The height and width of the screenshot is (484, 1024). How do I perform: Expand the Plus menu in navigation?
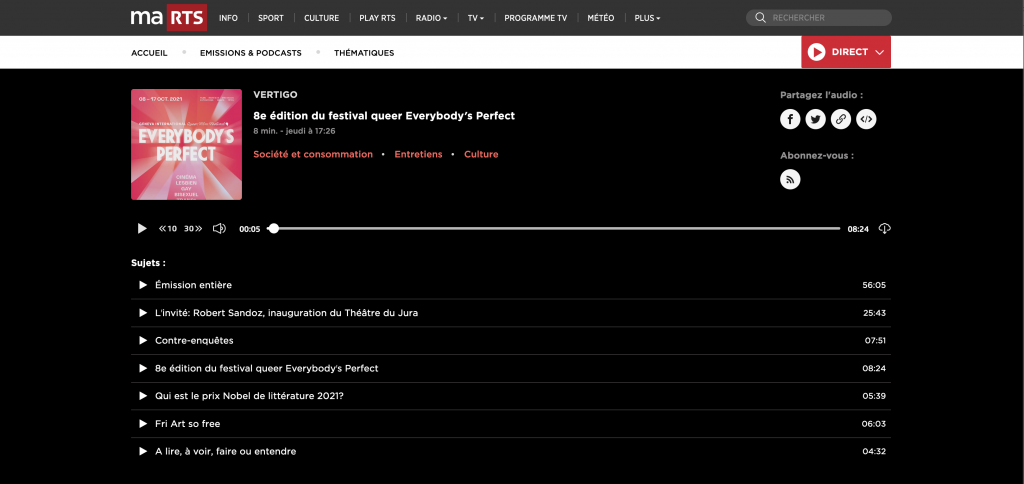point(647,18)
